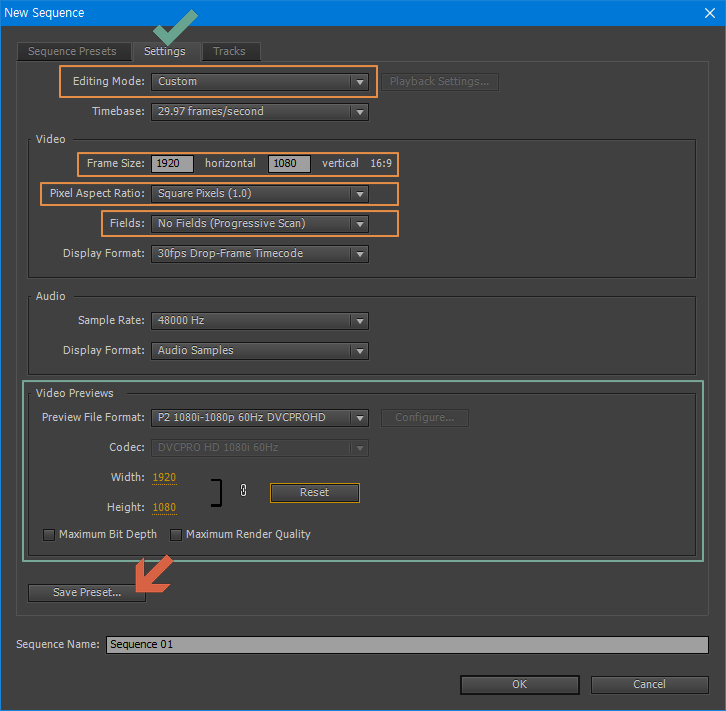Switch to the Tracks tab
This screenshot has width=726, height=711.
click(230, 51)
